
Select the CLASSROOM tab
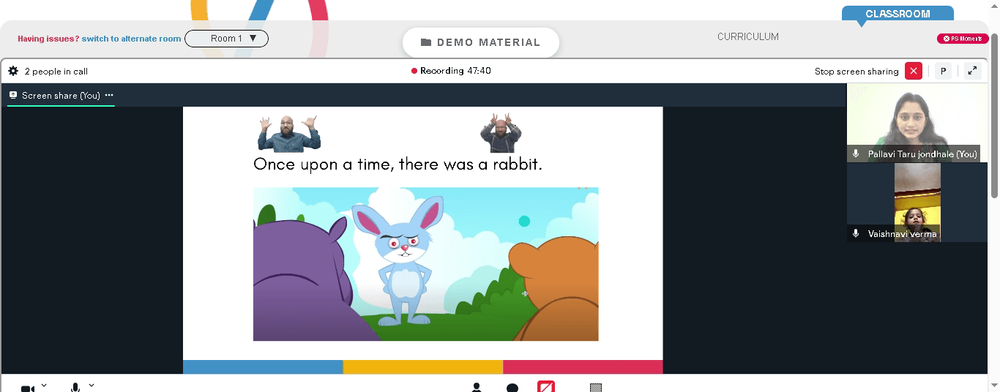897,14
